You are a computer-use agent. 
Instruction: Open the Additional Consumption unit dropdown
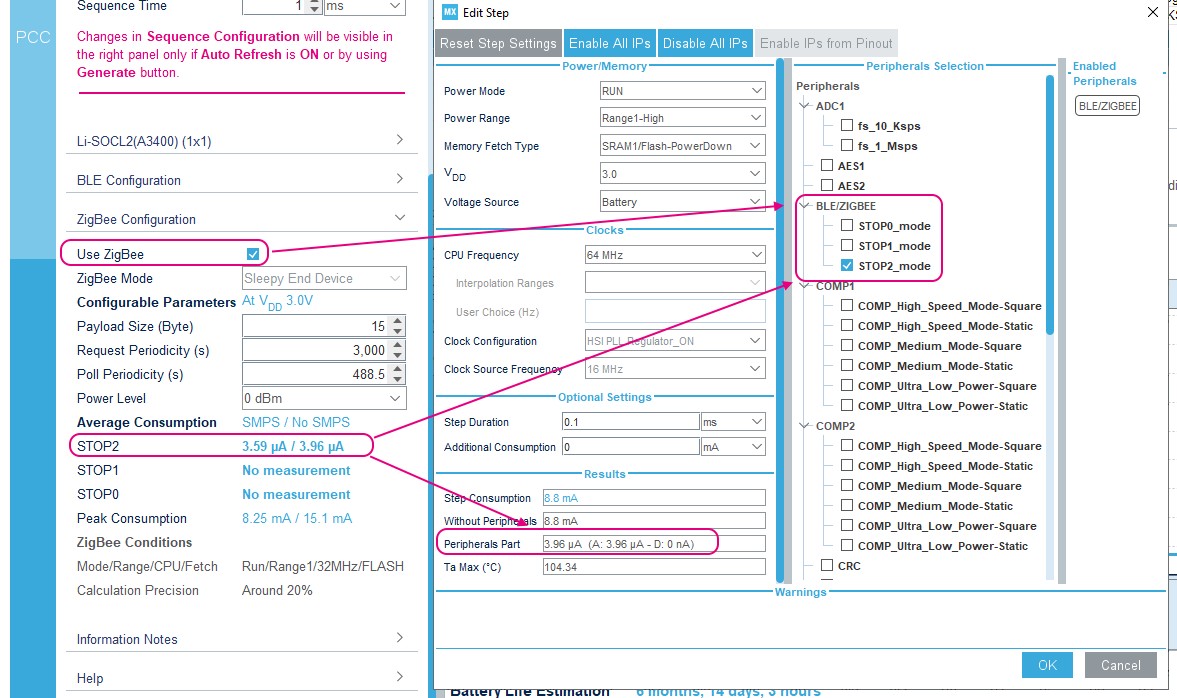733,447
